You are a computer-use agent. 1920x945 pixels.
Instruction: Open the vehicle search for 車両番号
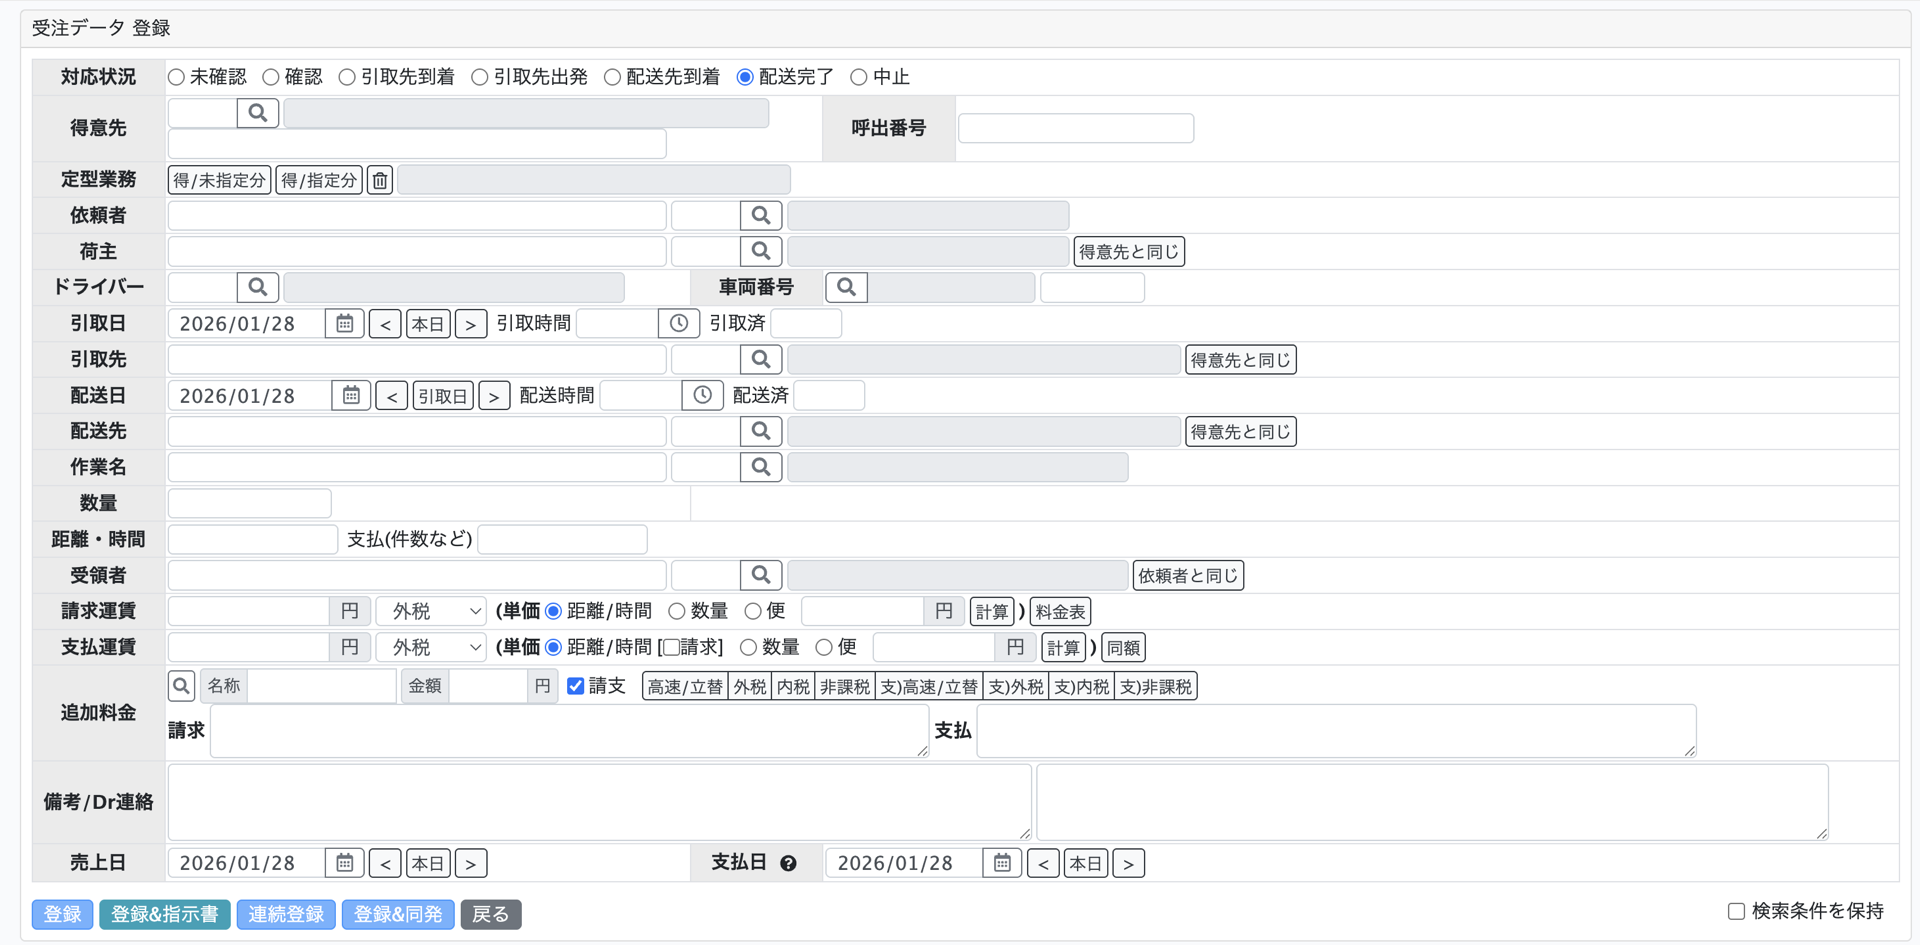point(846,287)
